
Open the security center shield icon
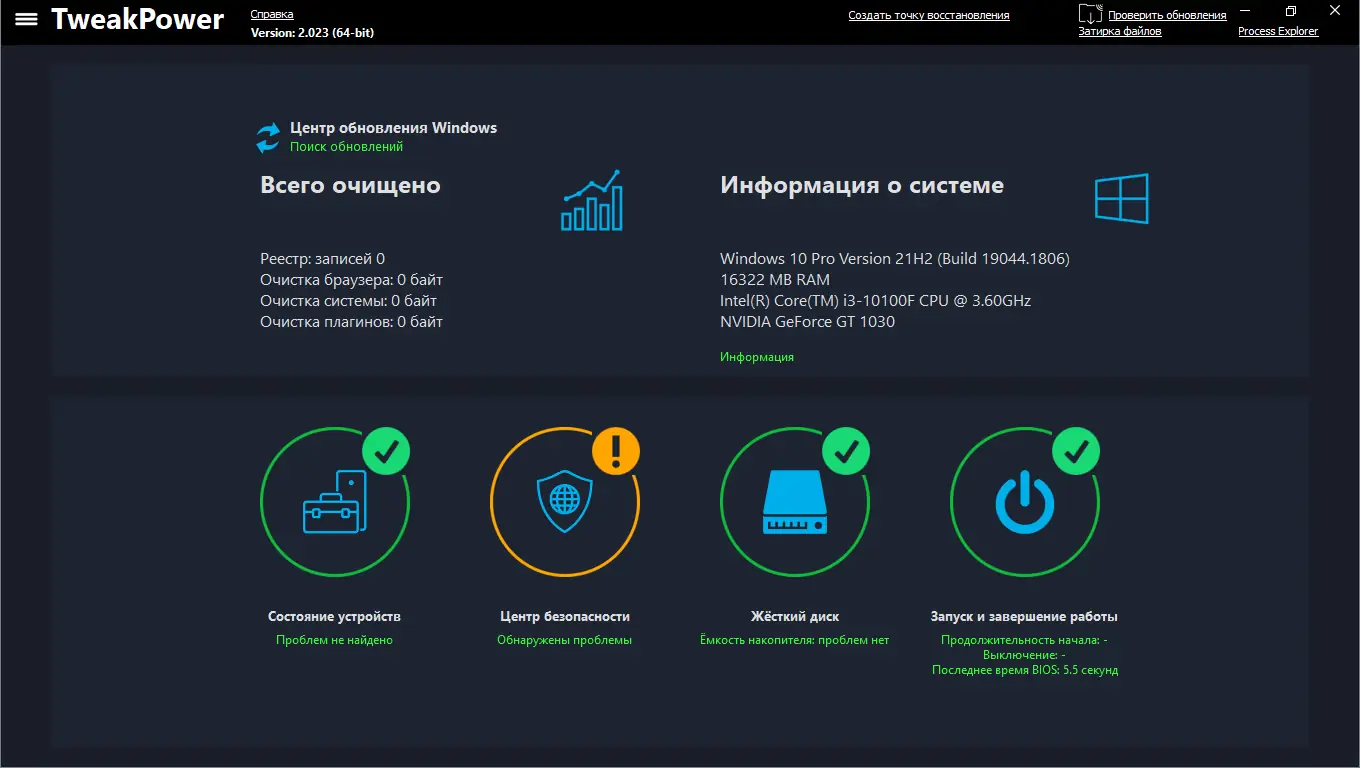[x=565, y=502]
